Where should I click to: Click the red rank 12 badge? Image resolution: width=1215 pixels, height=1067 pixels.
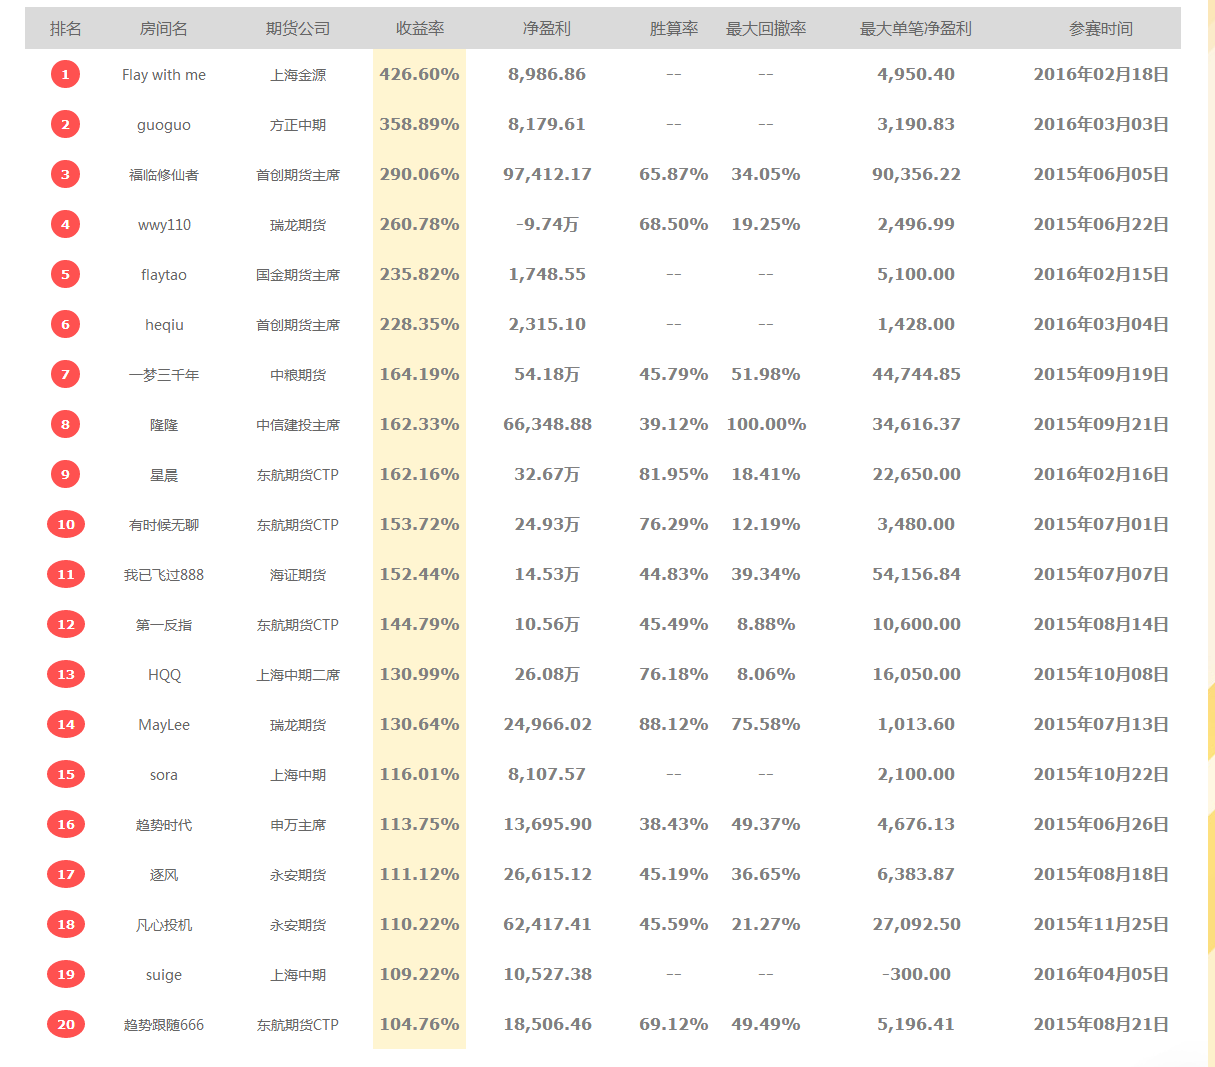(x=66, y=624)
